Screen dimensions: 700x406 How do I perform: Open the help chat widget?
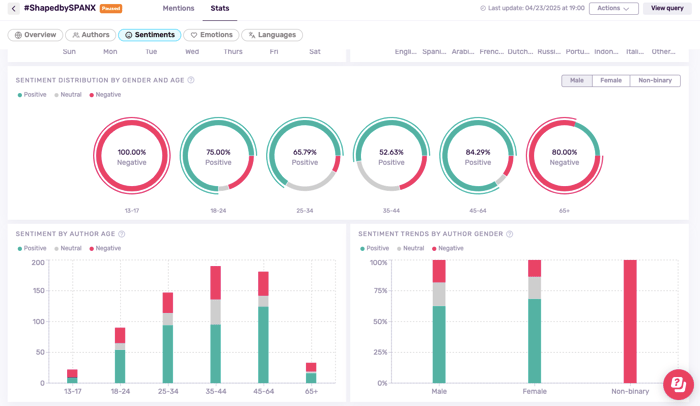coord(677,383)
